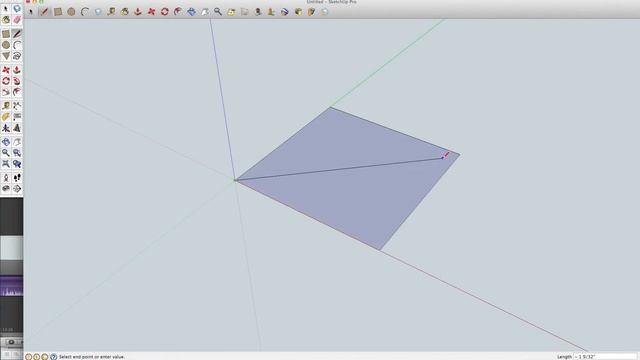The width and height of the screenshot is (640, 360).
Task: Select the Pan hand tool in left palette
Action: click(17, 142)
